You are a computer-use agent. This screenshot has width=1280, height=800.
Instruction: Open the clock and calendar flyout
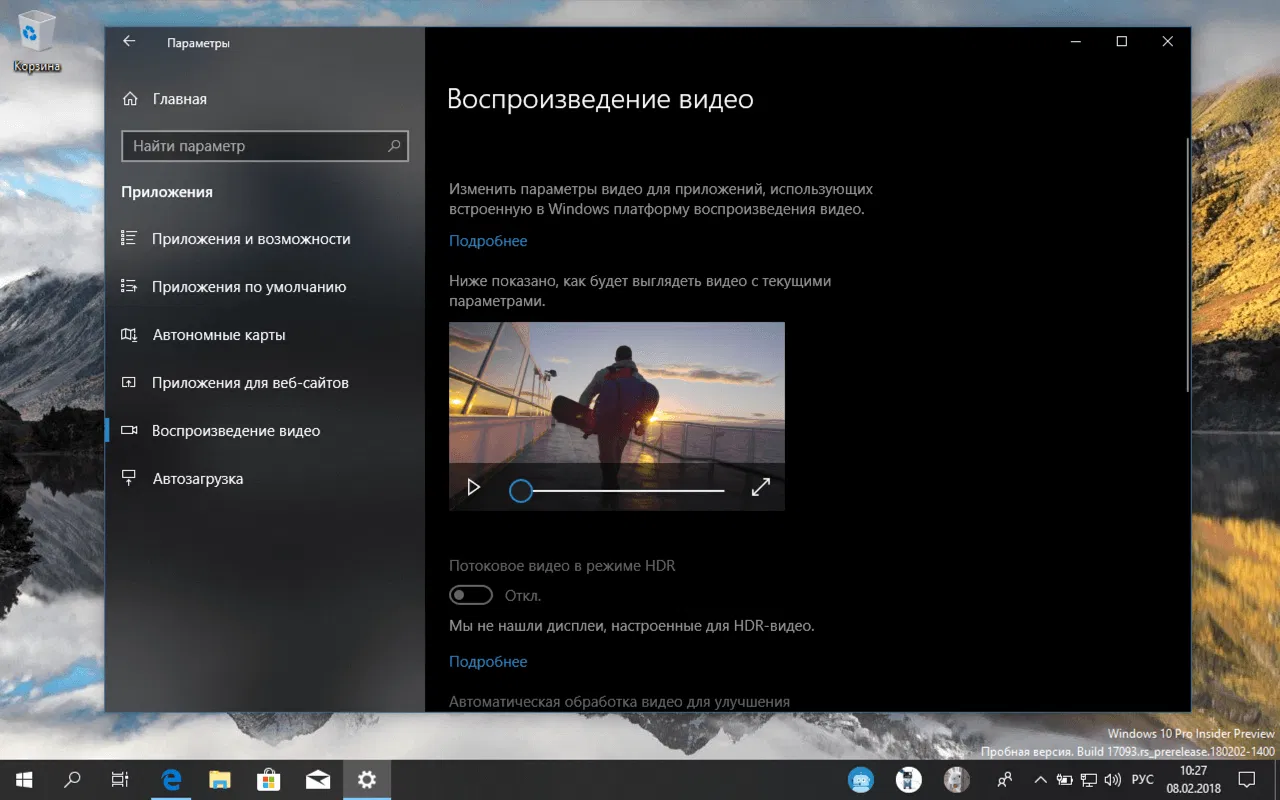[x=1193, y=779]
